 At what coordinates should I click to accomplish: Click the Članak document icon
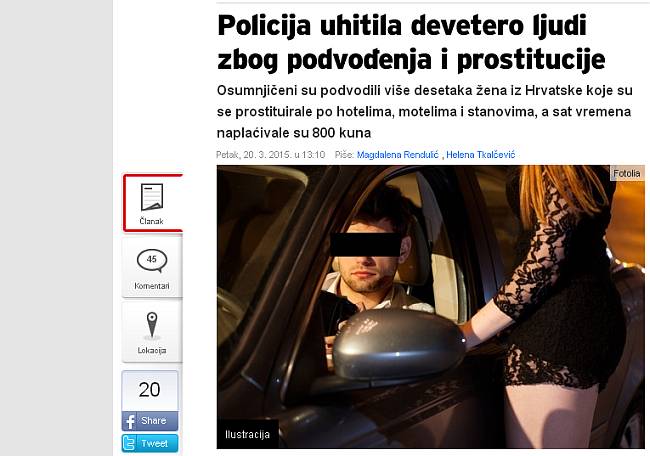click(x=152, y=196)
